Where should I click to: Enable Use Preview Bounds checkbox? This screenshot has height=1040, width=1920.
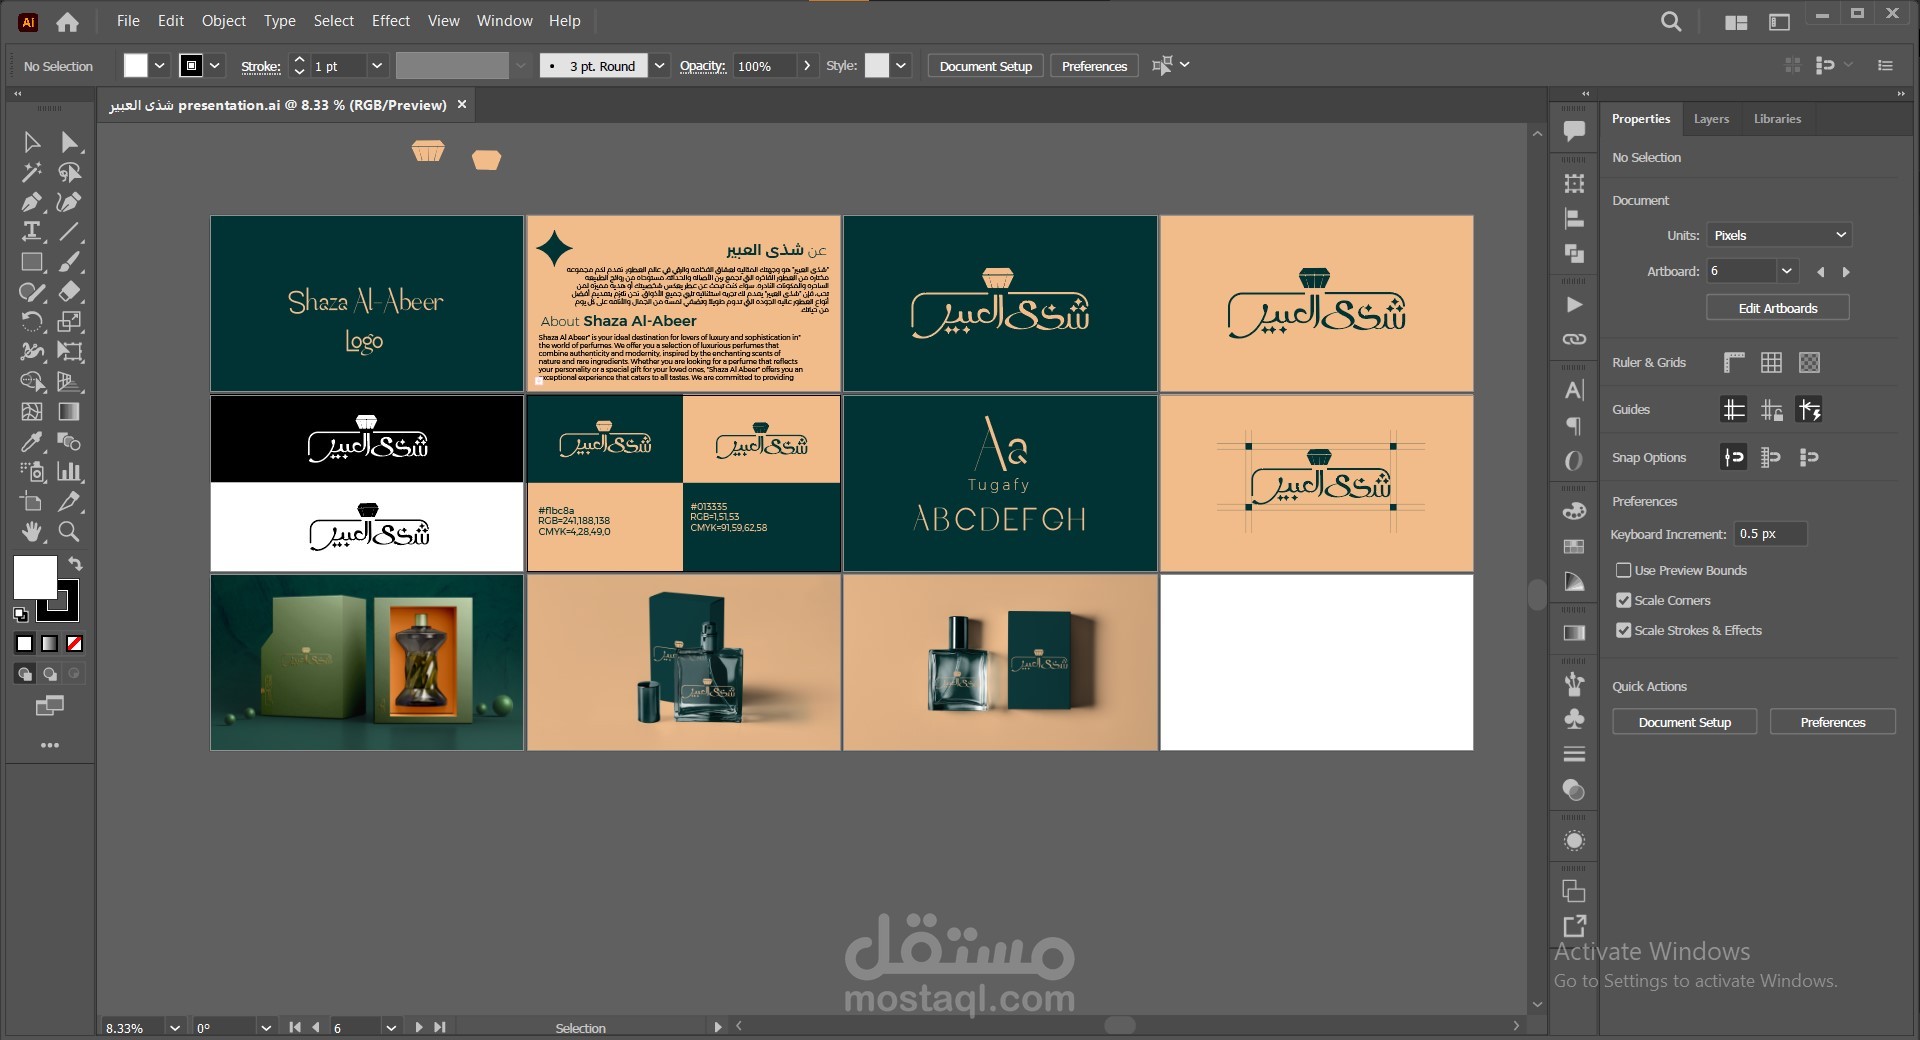1624,570
